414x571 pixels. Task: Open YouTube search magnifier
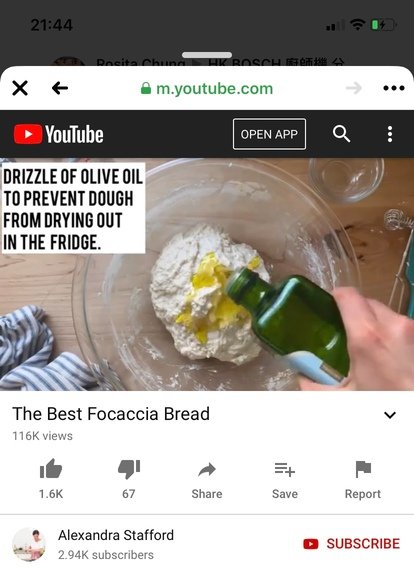tap(341, 134)
